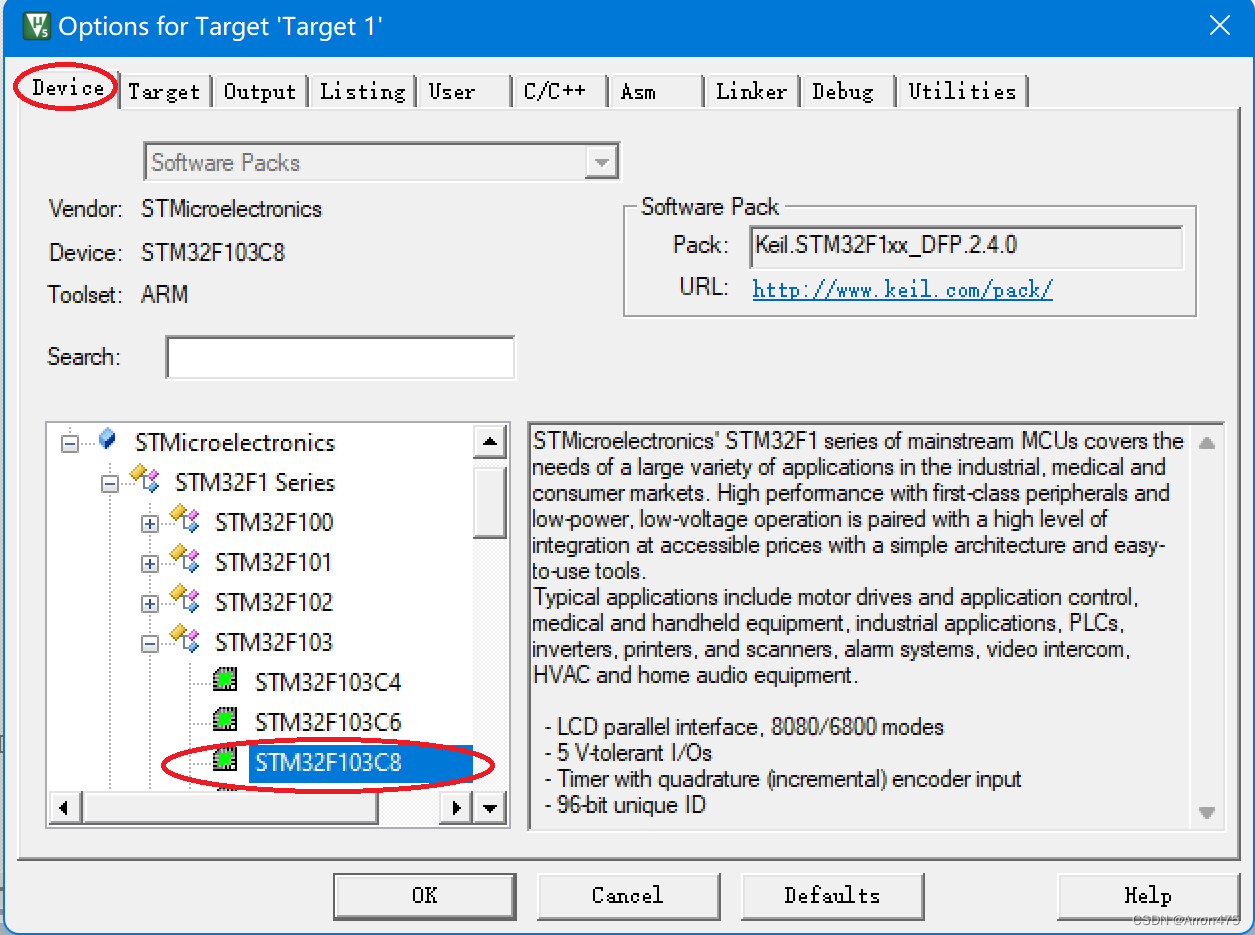Click device tree scroll down arrow
This screenshot has width=1255, height=935.
[489, 807]
